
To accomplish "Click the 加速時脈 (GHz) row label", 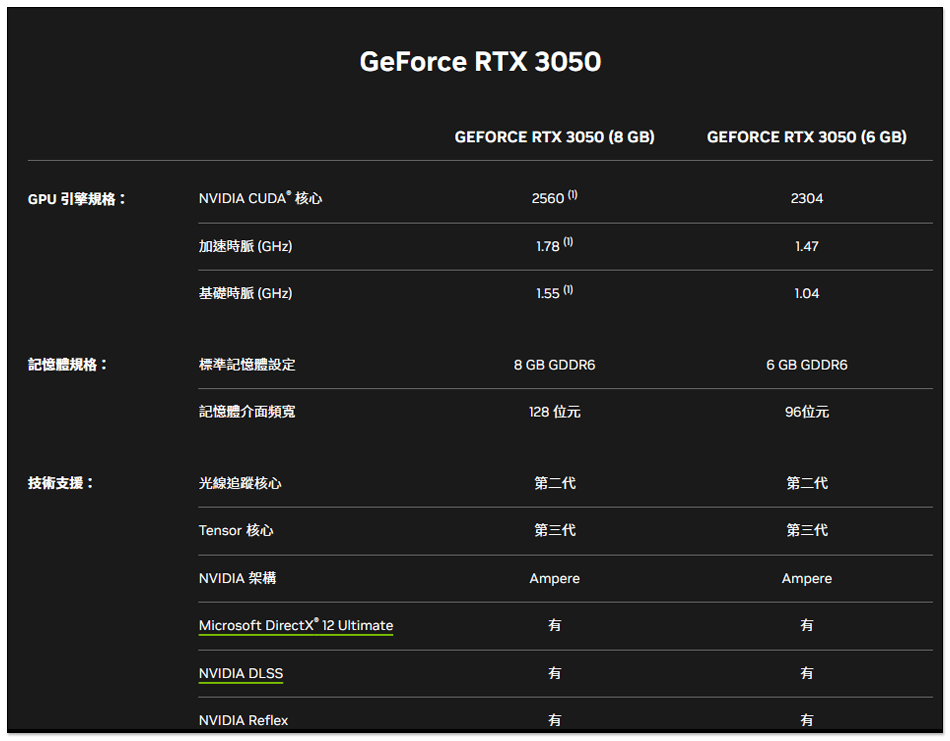I will [245, 246].
